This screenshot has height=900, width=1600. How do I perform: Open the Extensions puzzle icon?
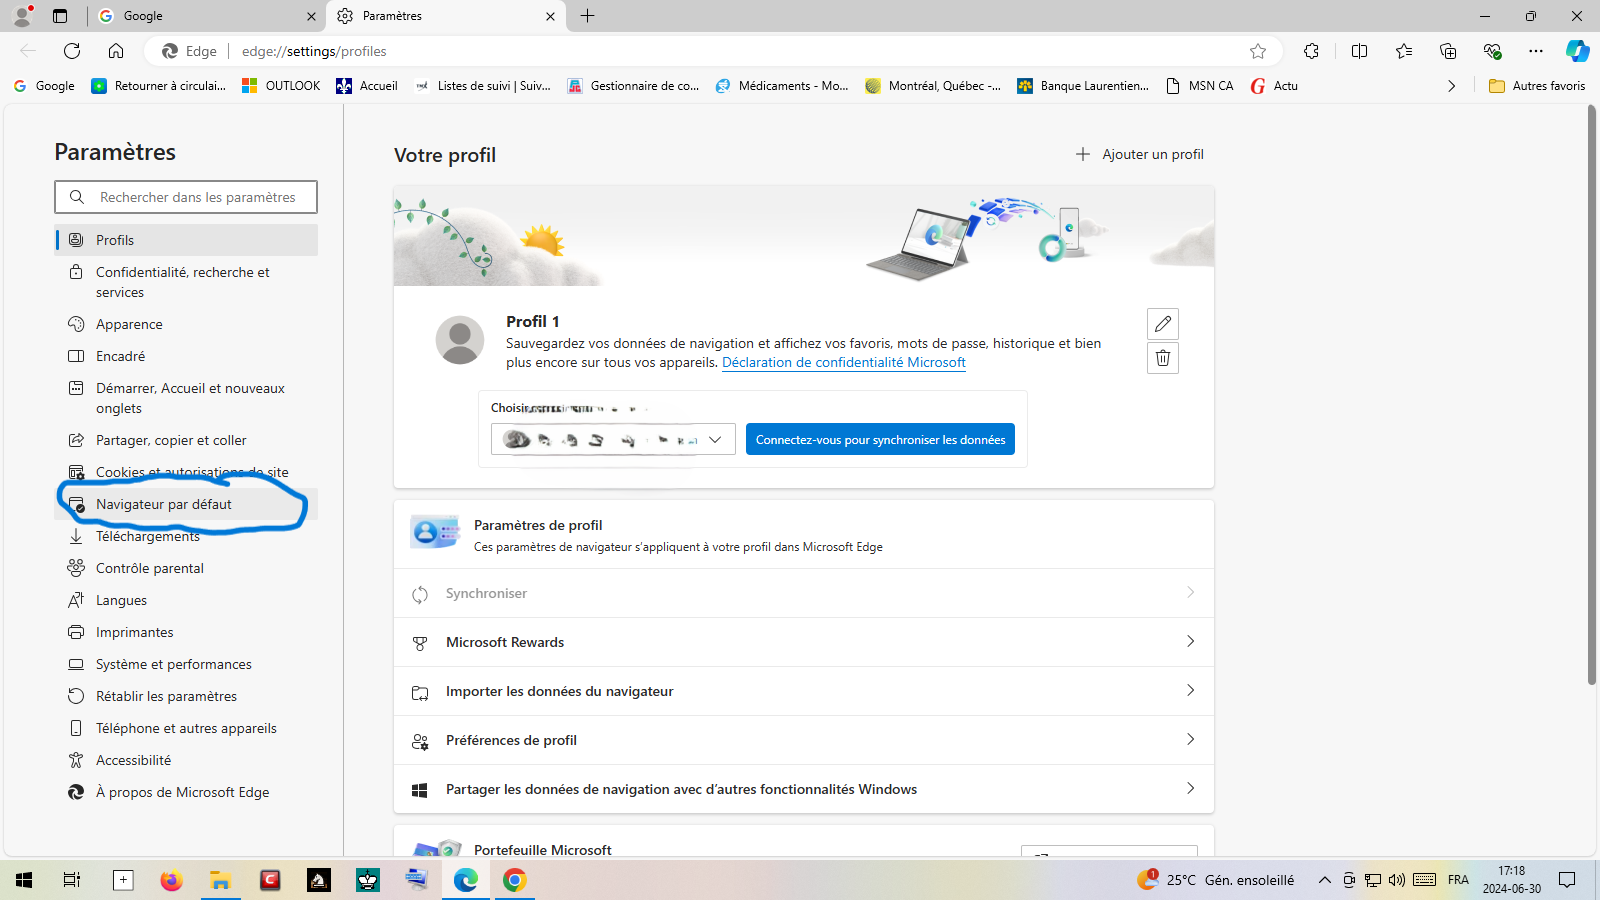tap(1311, 51)
